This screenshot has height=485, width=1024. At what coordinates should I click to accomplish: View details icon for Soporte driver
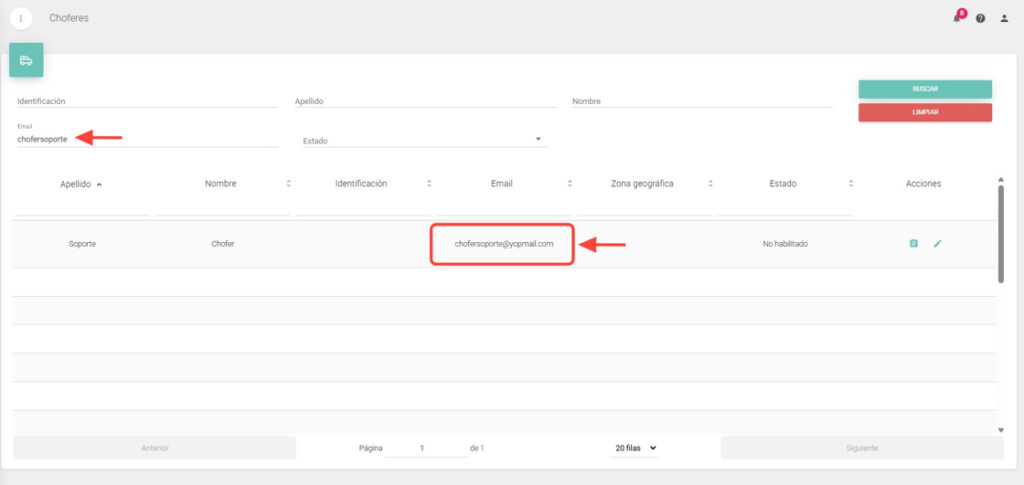tap(913, 243)
